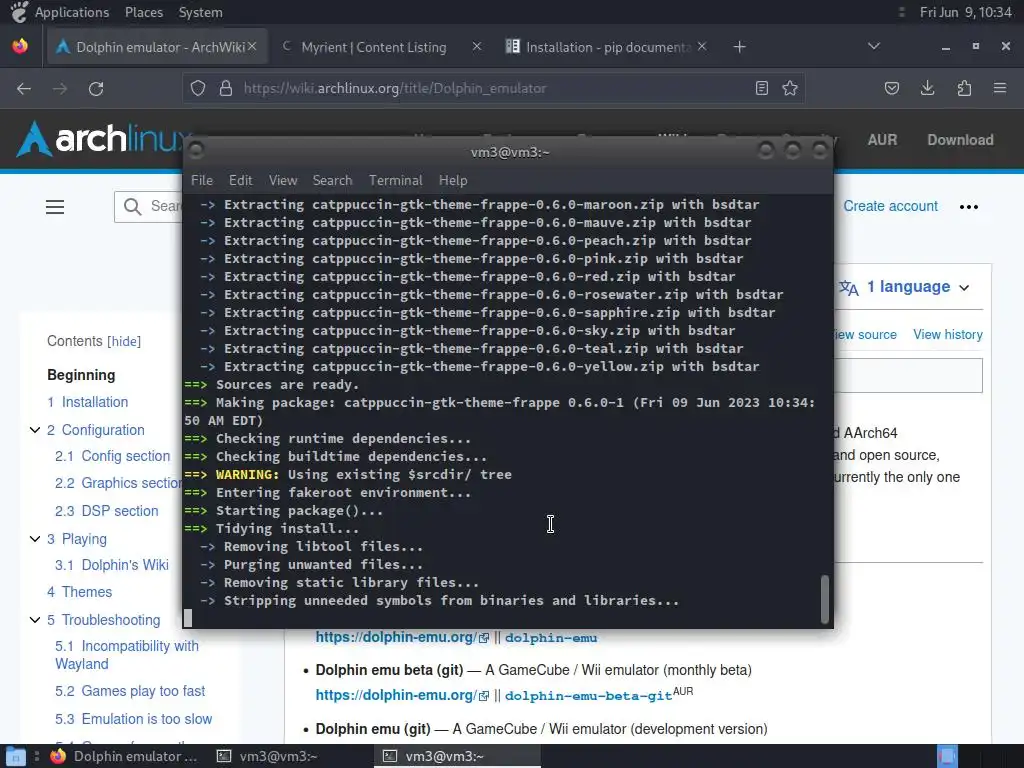Jump to 2.3 DSP section
1024x768 pixels.
tap(106, 511)
